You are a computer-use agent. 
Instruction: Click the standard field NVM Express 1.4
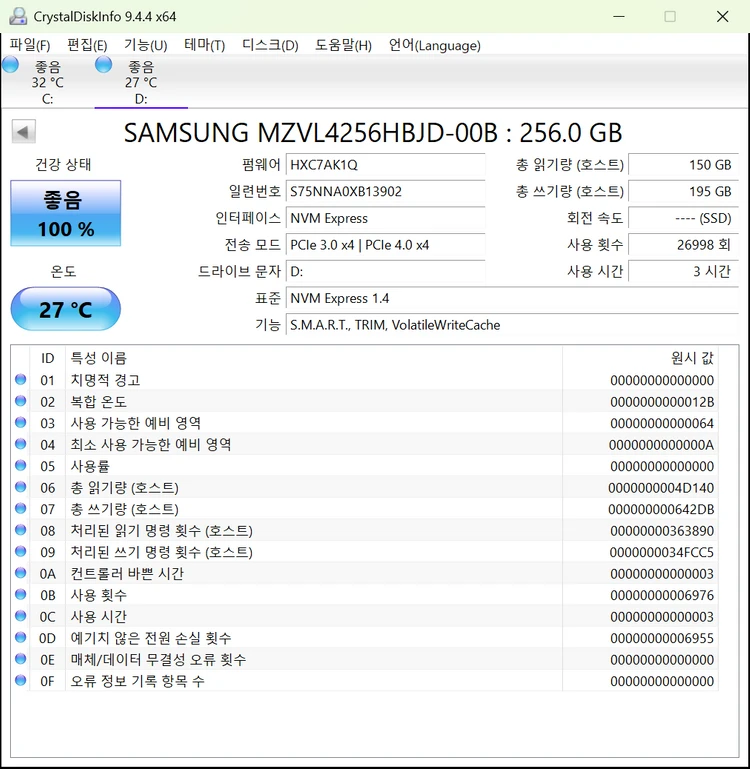coord(513,298)
